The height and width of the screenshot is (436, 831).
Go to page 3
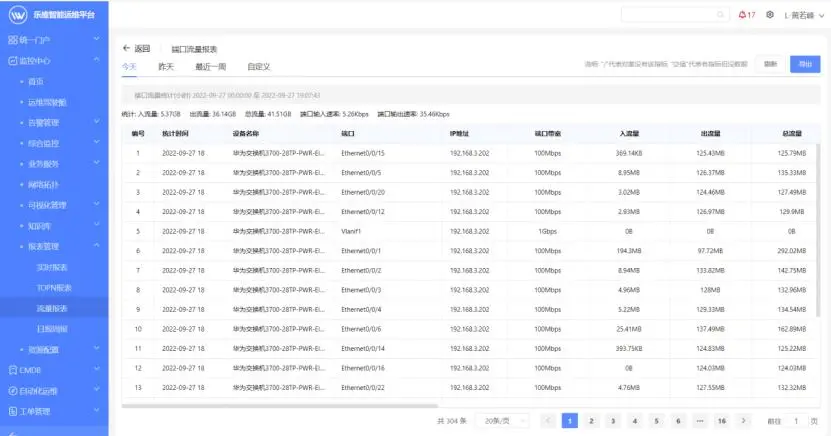point(613,421)
